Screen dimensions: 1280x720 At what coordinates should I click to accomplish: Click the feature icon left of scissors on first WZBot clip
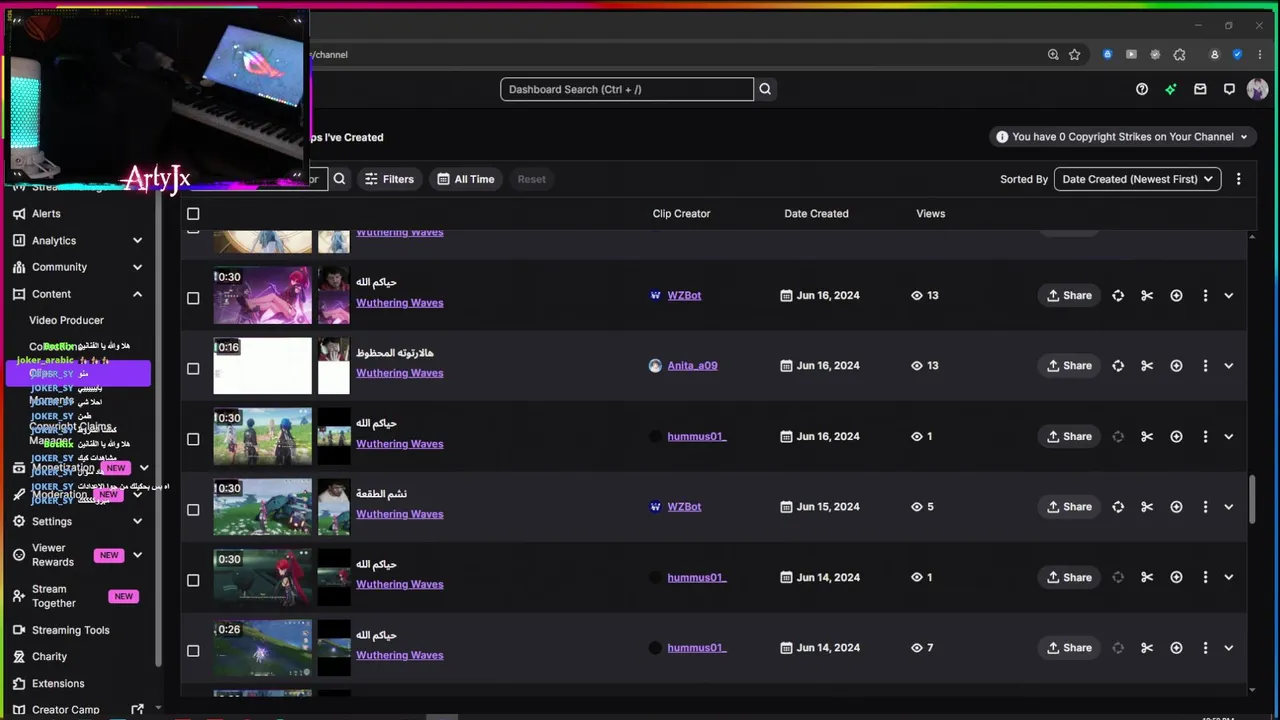pos(1118,296)
